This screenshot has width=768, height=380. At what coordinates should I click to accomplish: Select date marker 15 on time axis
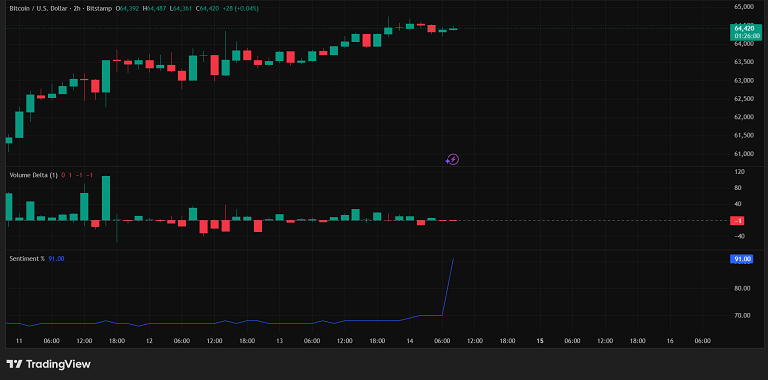pyautogui.click(x=540, y=341)
